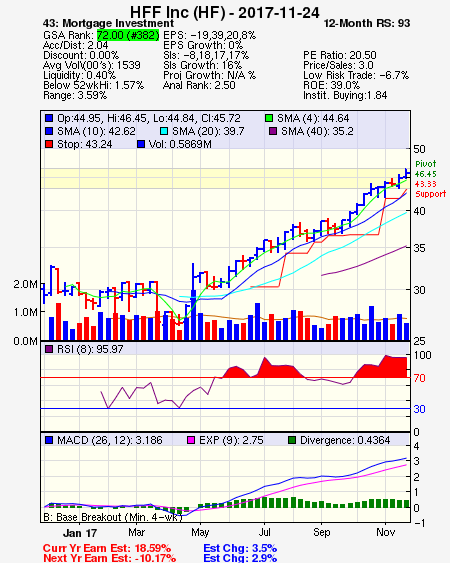Click the 'Est Chg: 2.9%' text

tap(240, 558)
